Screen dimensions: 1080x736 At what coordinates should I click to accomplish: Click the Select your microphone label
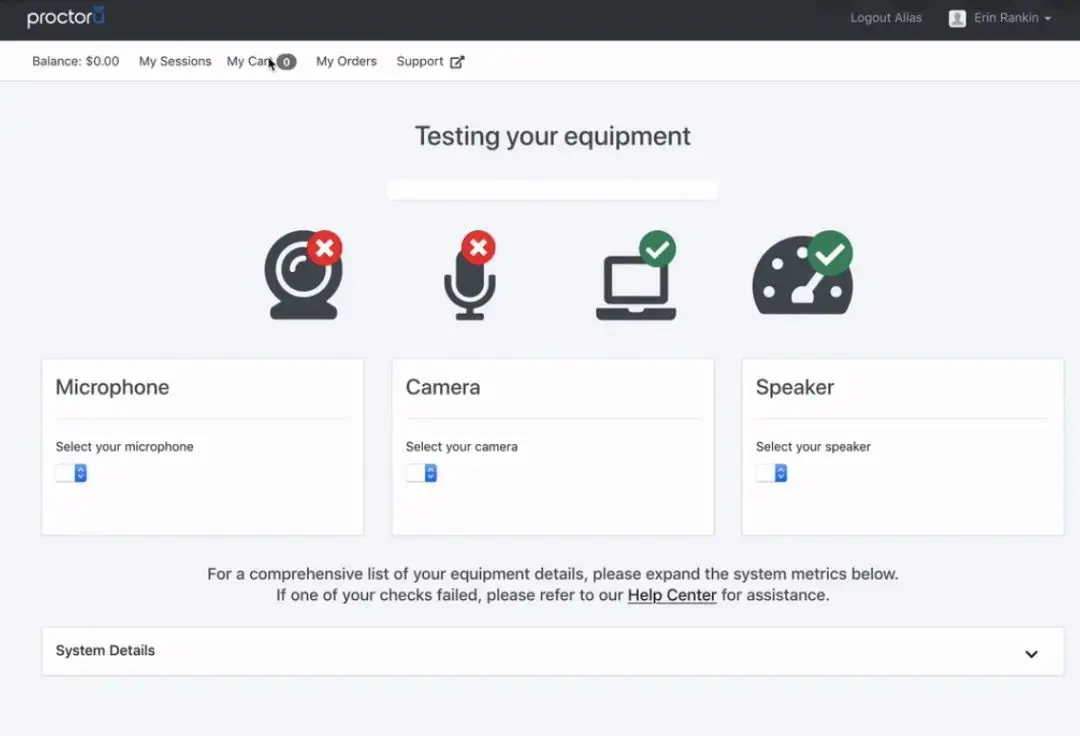tap(125, 447)
